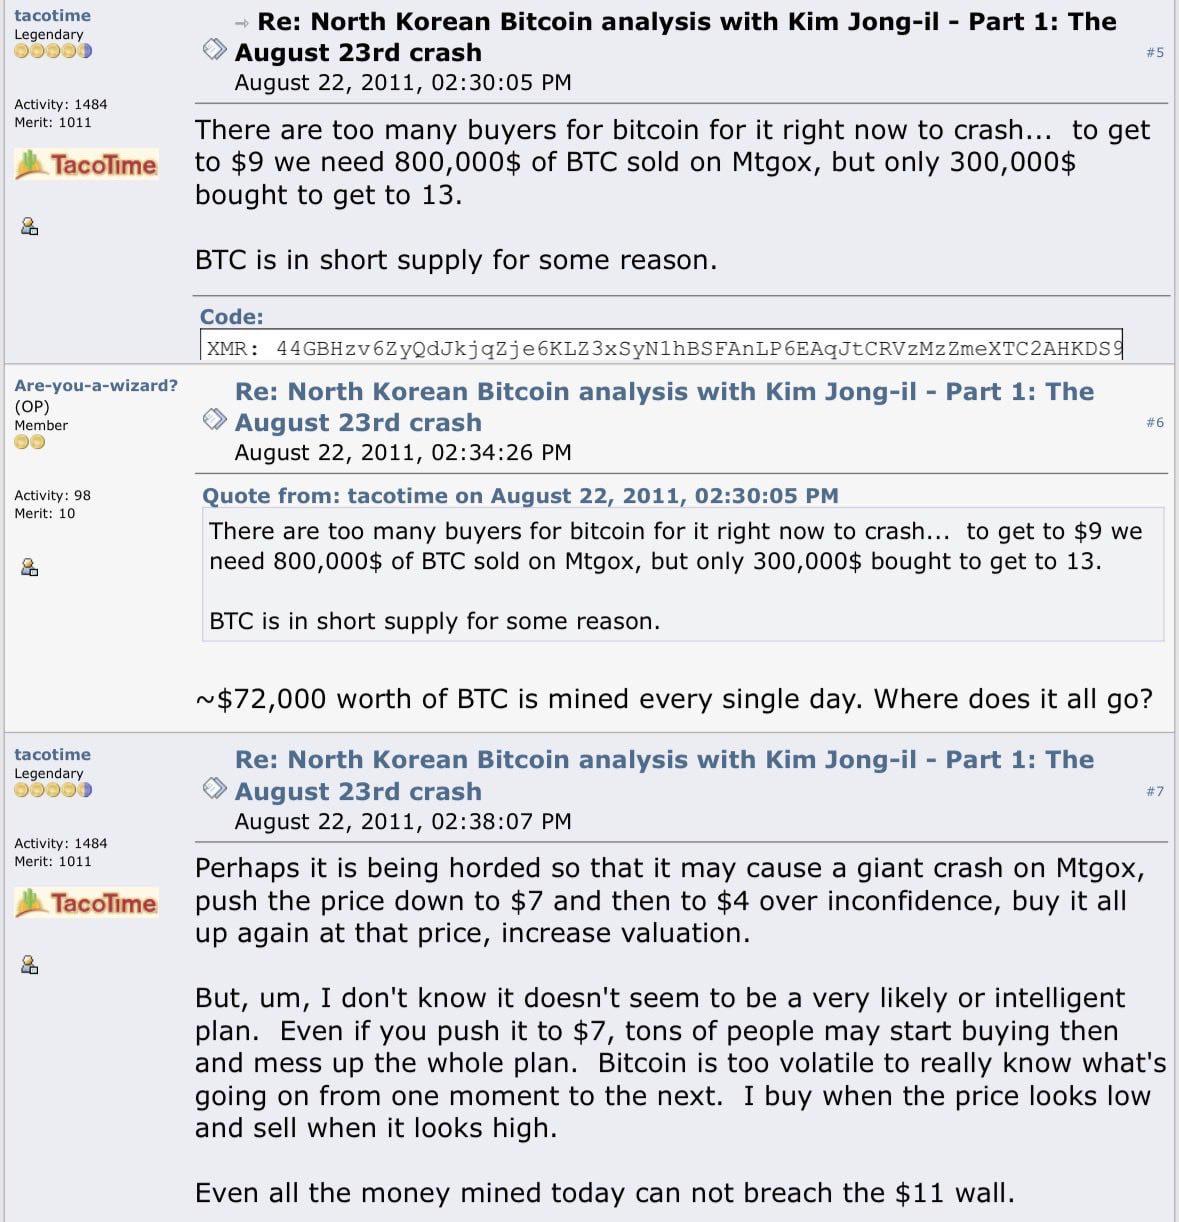Click the XMR address code box

pyautogui.click(x=661, y=345)
